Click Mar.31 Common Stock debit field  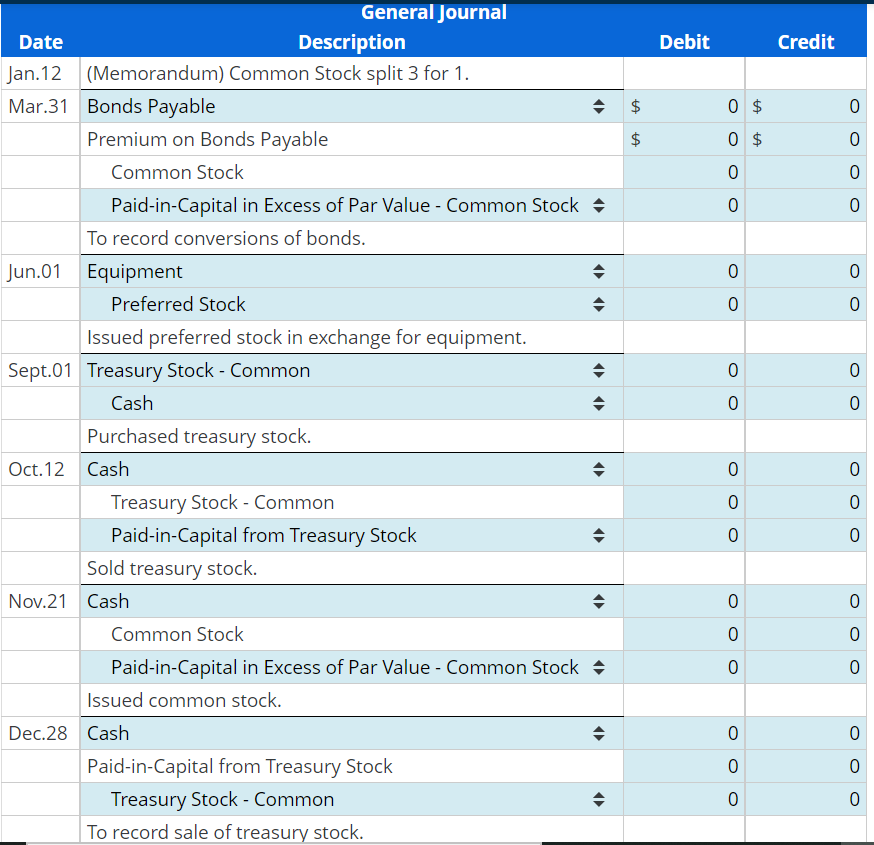pyautogui.click(x=684, y=172)
